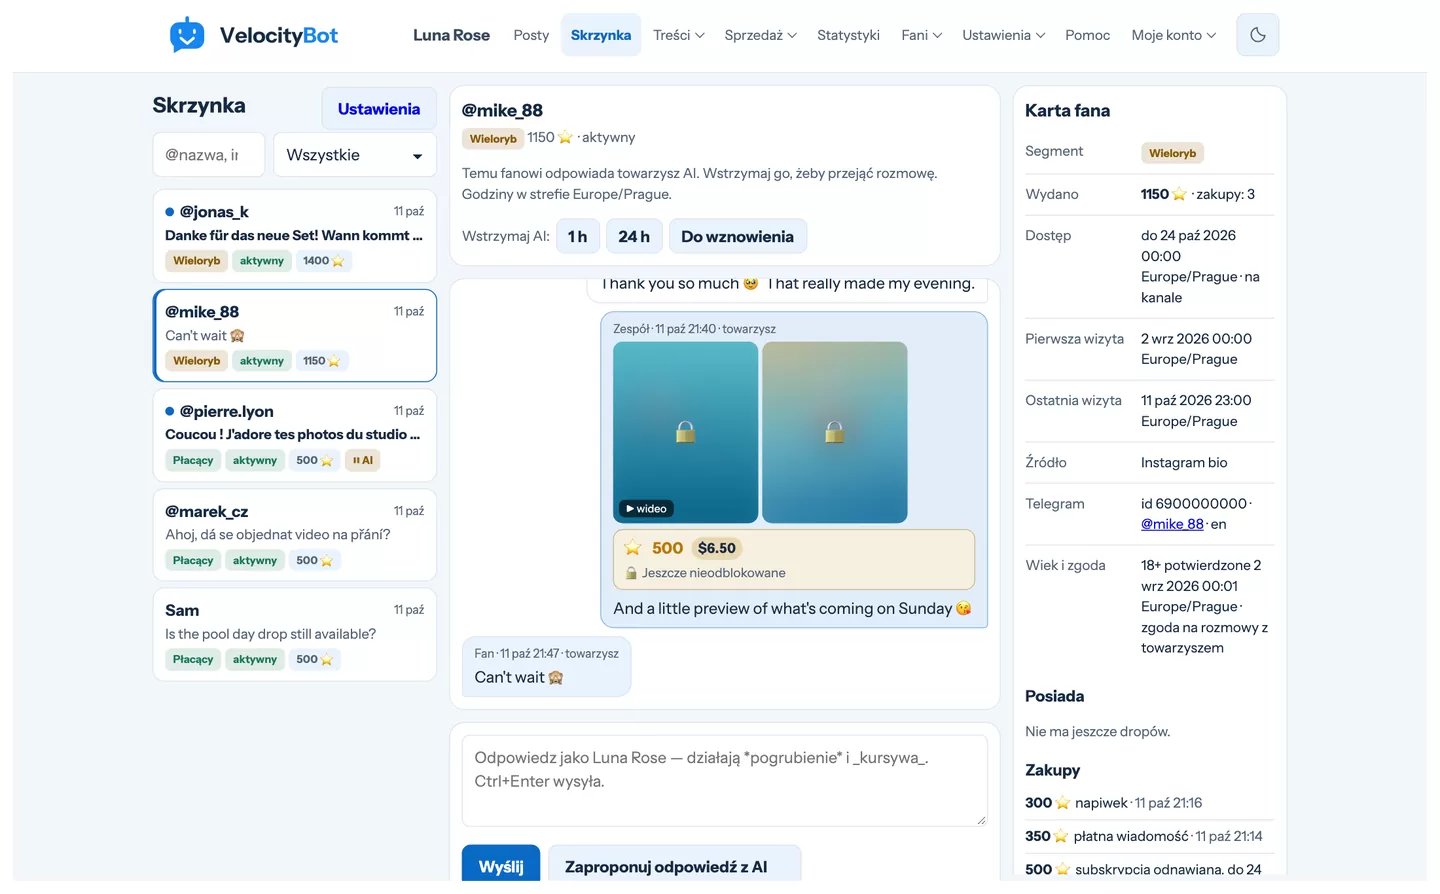Click the wideo play badge
This screenshot has height=894, width=1440.
pyautogui.click(x=646, y=509)
